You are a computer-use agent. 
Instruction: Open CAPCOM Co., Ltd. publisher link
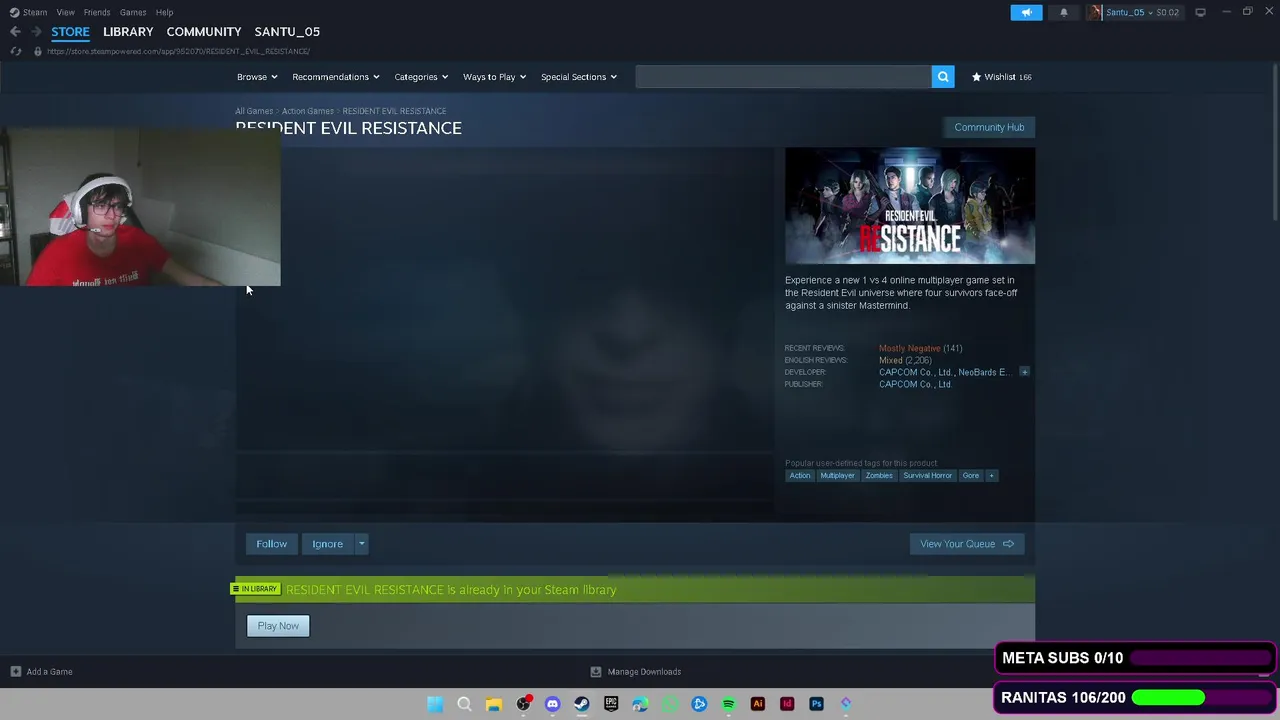pos(915,384)
